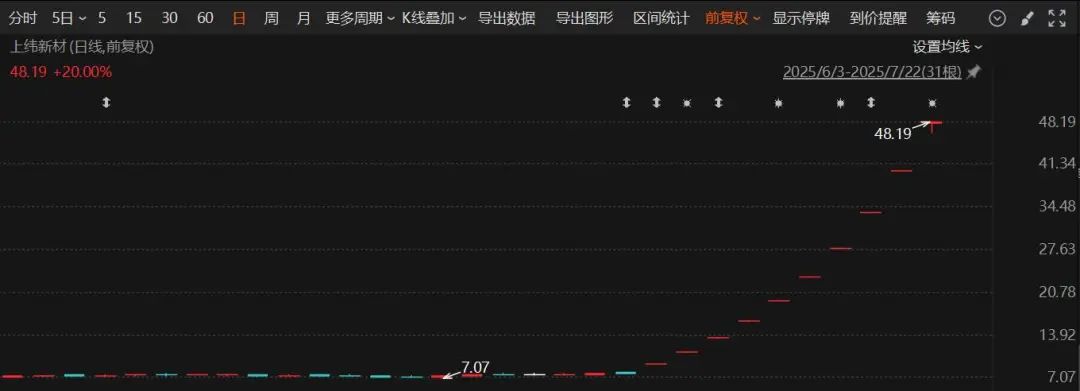The height and width of the screenshot is (391, 1080).
Task: Click 导出数据 button
Action: click(x=506, y=19)
